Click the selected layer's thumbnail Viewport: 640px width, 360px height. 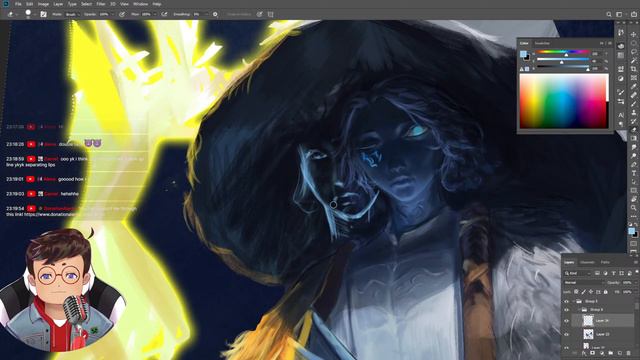coord(589,321)
